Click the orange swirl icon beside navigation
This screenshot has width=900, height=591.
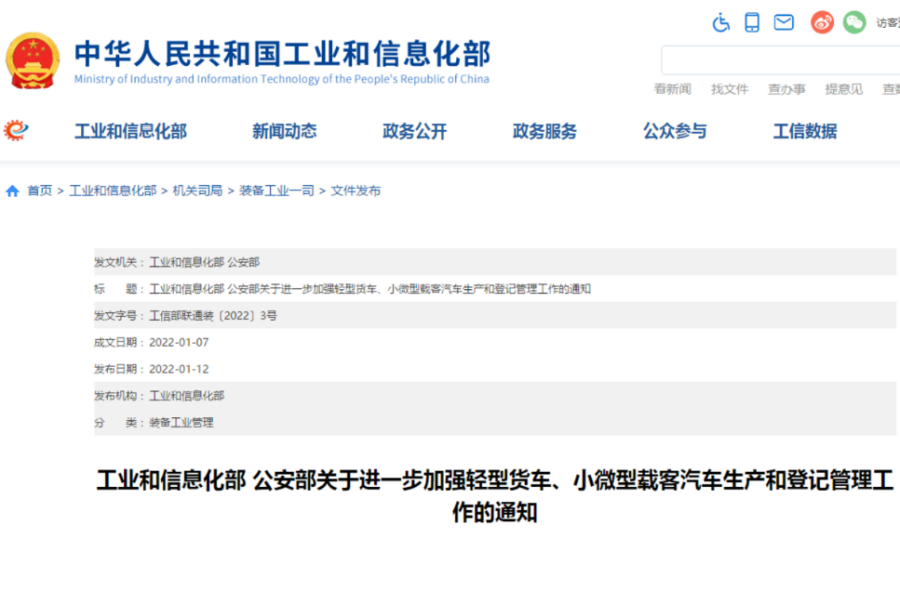coord(16,130)
